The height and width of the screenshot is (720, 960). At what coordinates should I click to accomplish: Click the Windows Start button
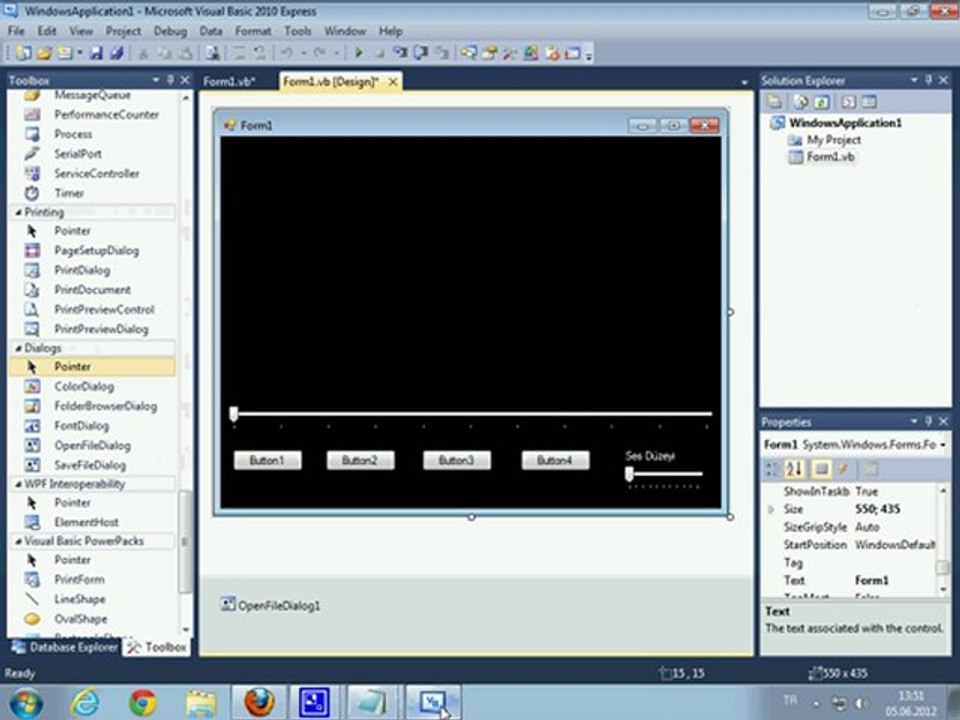pos(26,702)
